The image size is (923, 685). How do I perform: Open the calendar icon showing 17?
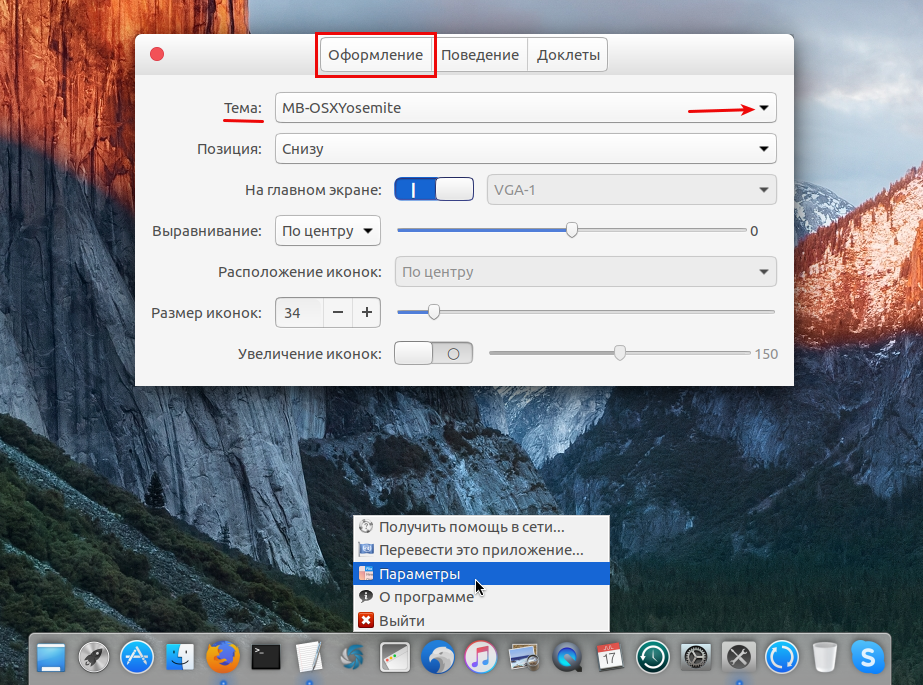click(x=610, y=657)
